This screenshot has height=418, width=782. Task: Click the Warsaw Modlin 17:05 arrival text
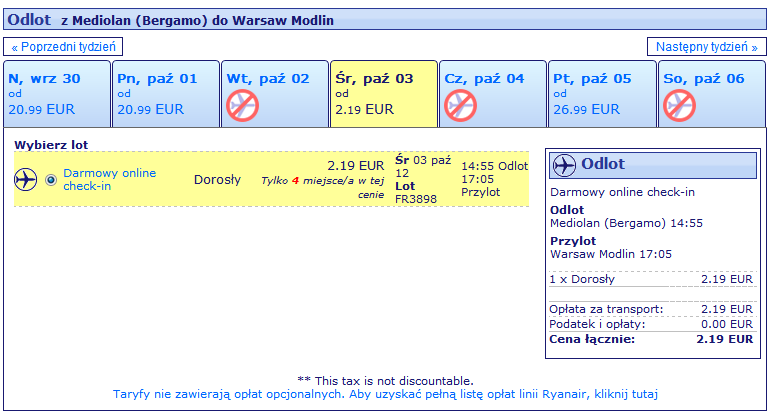point(611,254)
